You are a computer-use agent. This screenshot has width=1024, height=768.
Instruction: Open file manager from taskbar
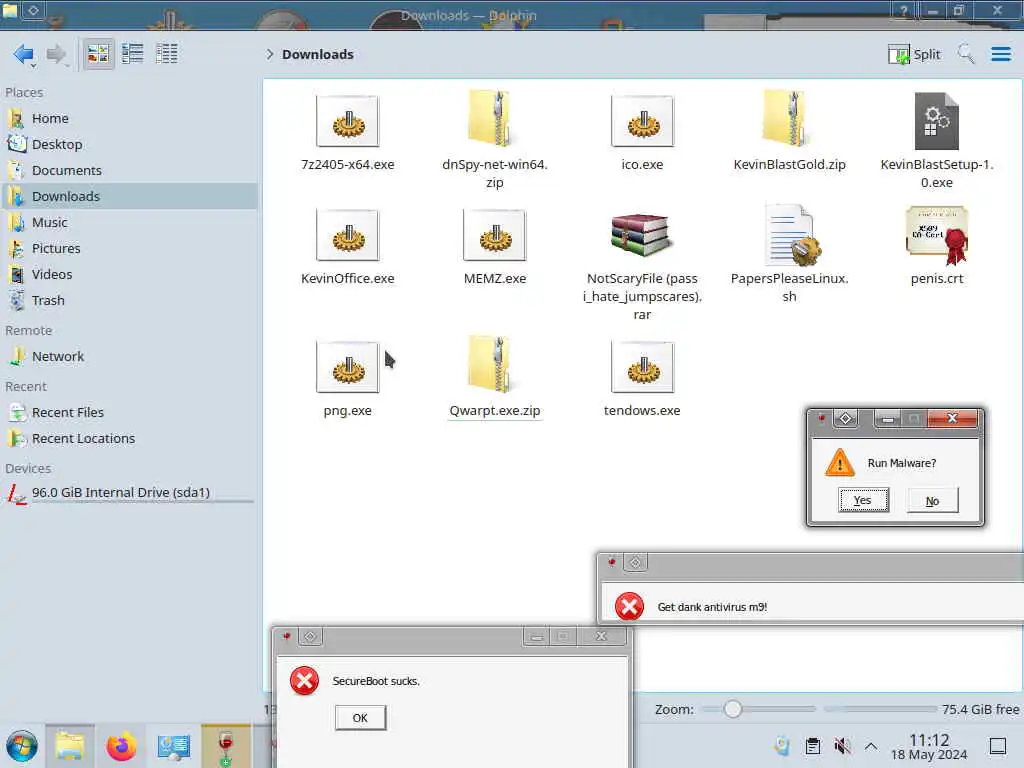pyautogui.click(x=70, y=746)
